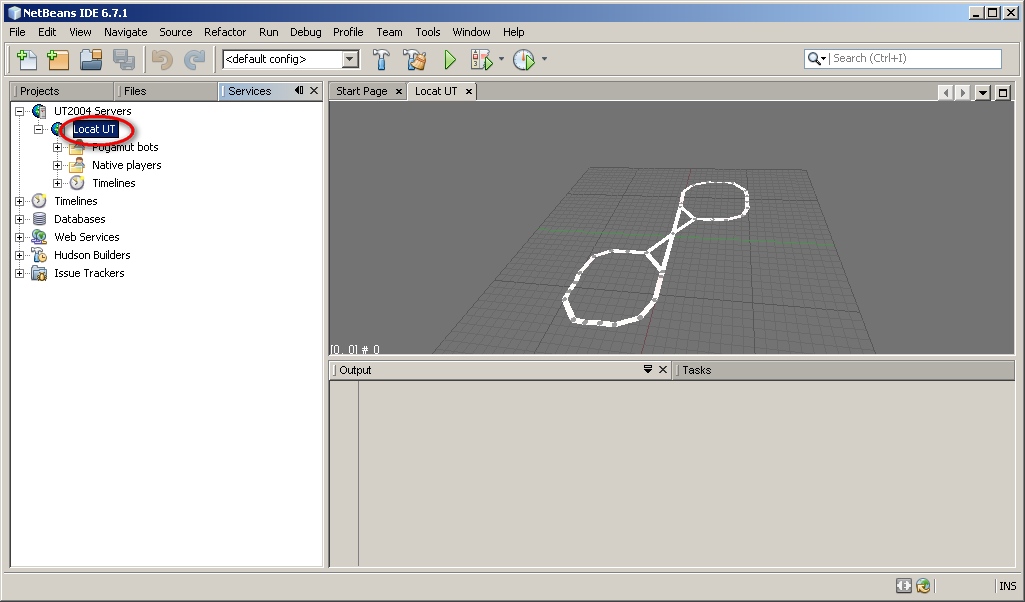Screen dimensions: 1025x602
Task: Open the Team menu
Action: (x=389, y=32)
